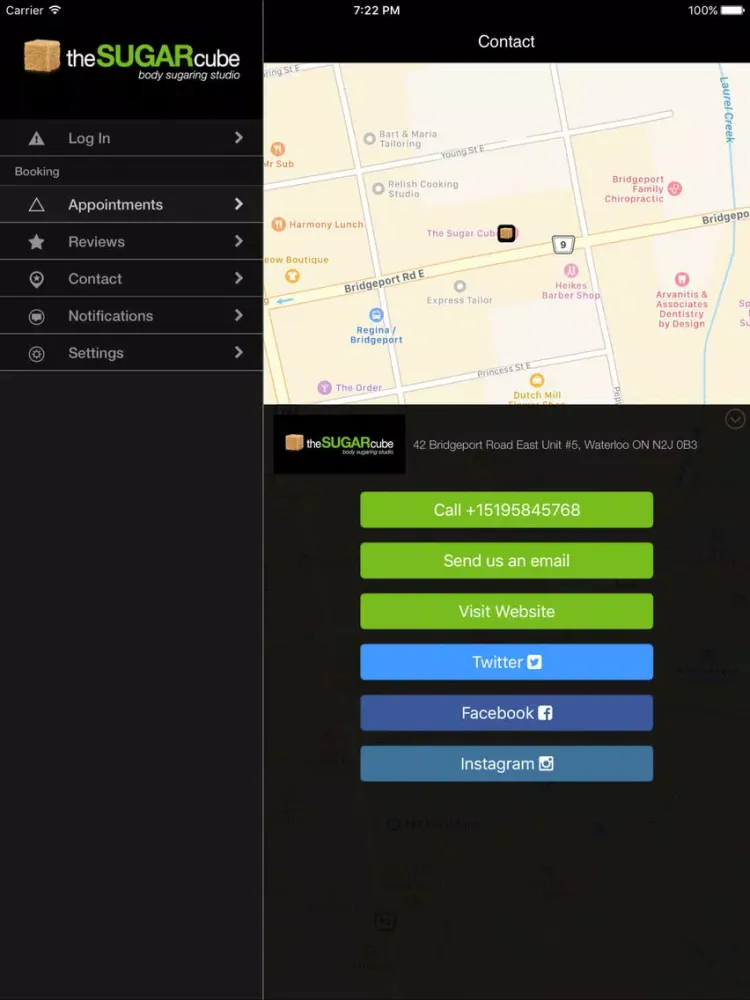Tap the Meow Boutique clothing marker
The width and height of the screenshot is (750, 1000).
[x=292, y=276]
